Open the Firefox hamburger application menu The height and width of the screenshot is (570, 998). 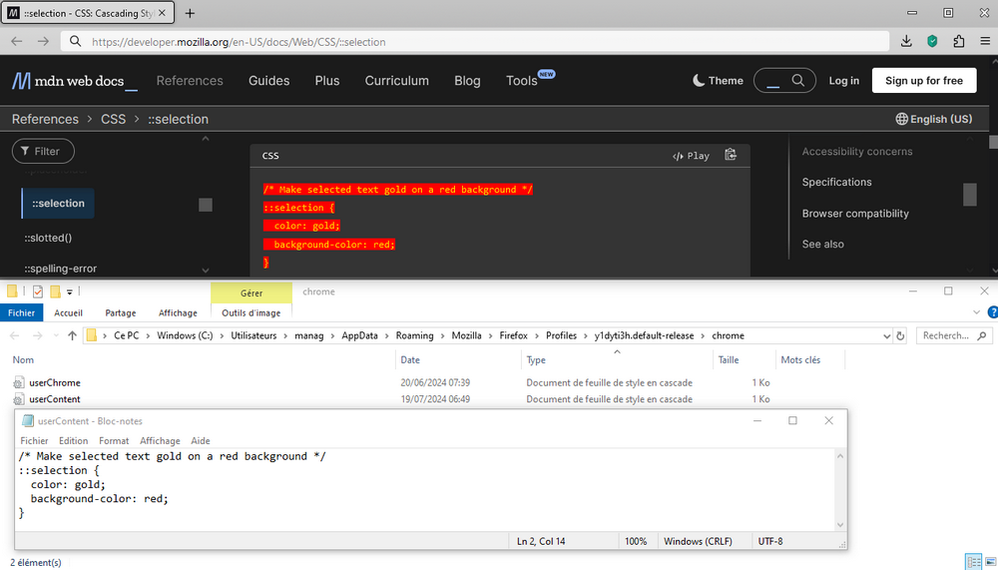pos(984,41)
